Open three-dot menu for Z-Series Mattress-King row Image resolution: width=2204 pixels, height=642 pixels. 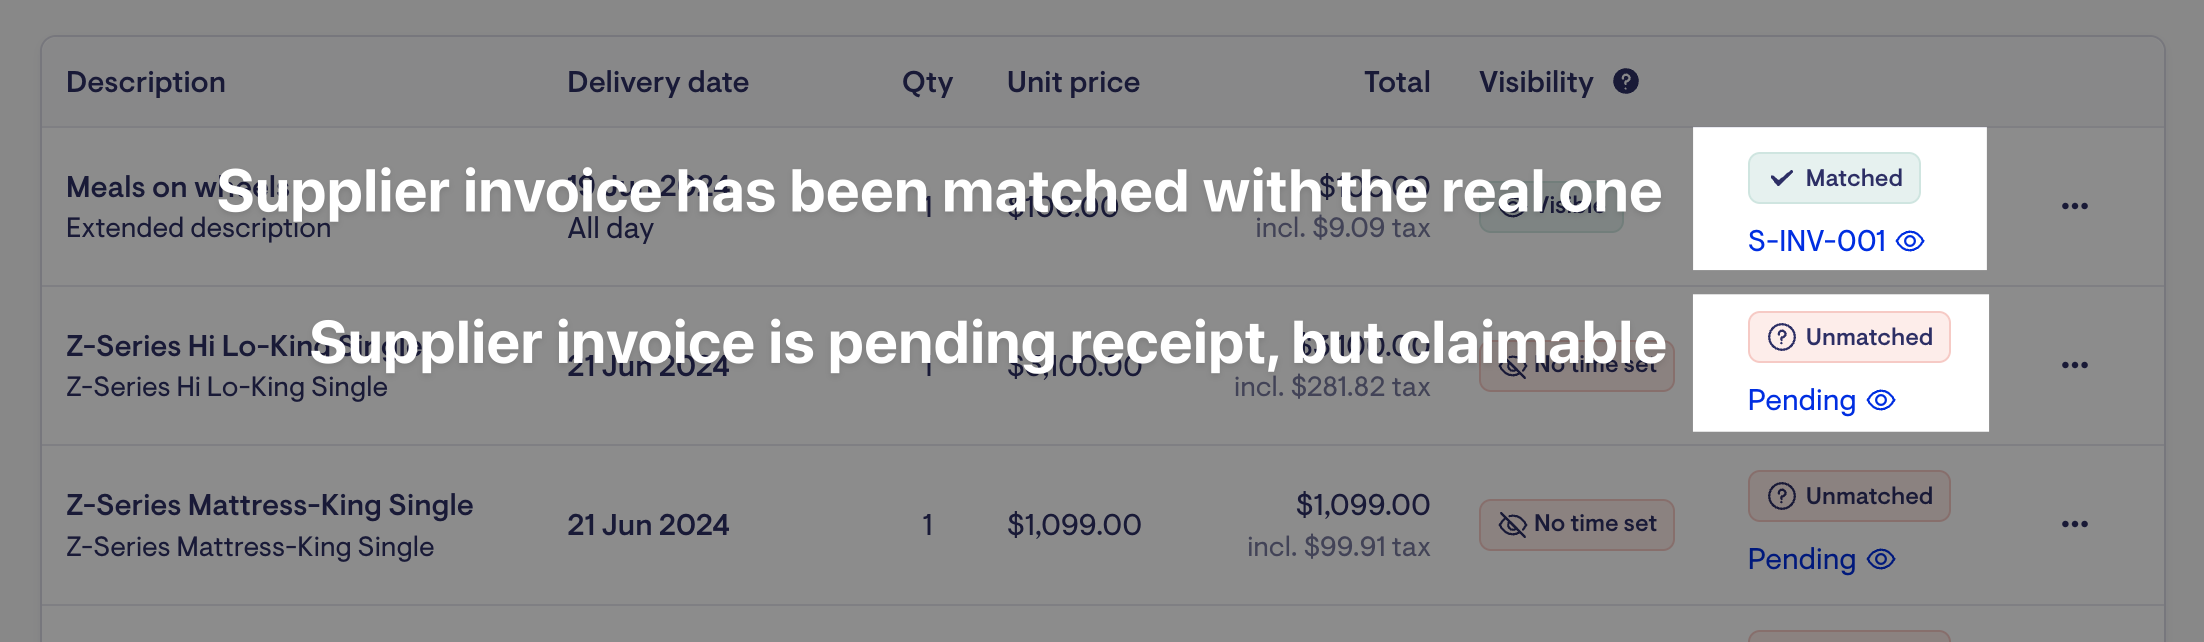[x=2074, y=524]
